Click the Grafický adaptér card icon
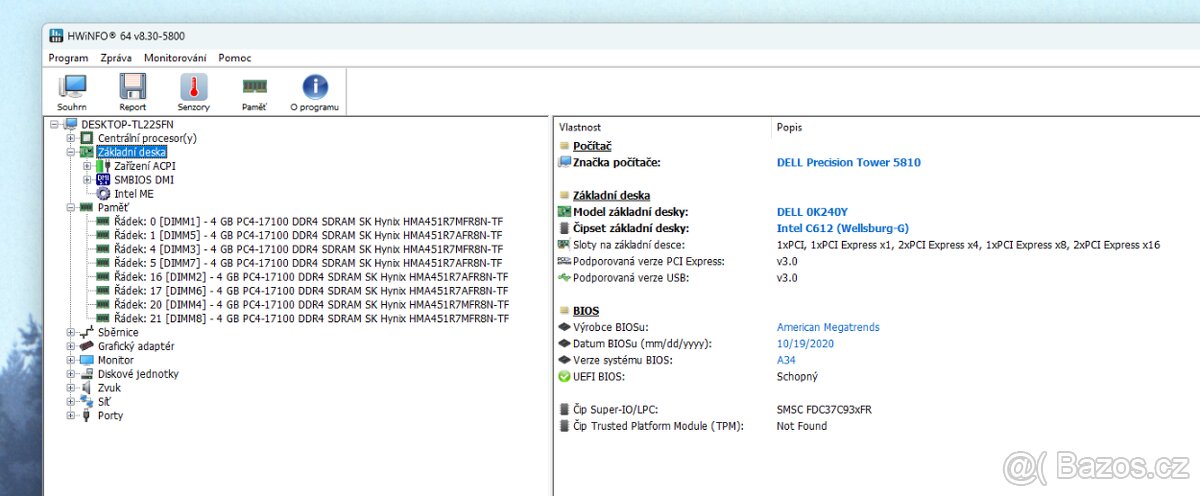The height and width of the screenshot is (496, 1200). click(x=87, y=346)
